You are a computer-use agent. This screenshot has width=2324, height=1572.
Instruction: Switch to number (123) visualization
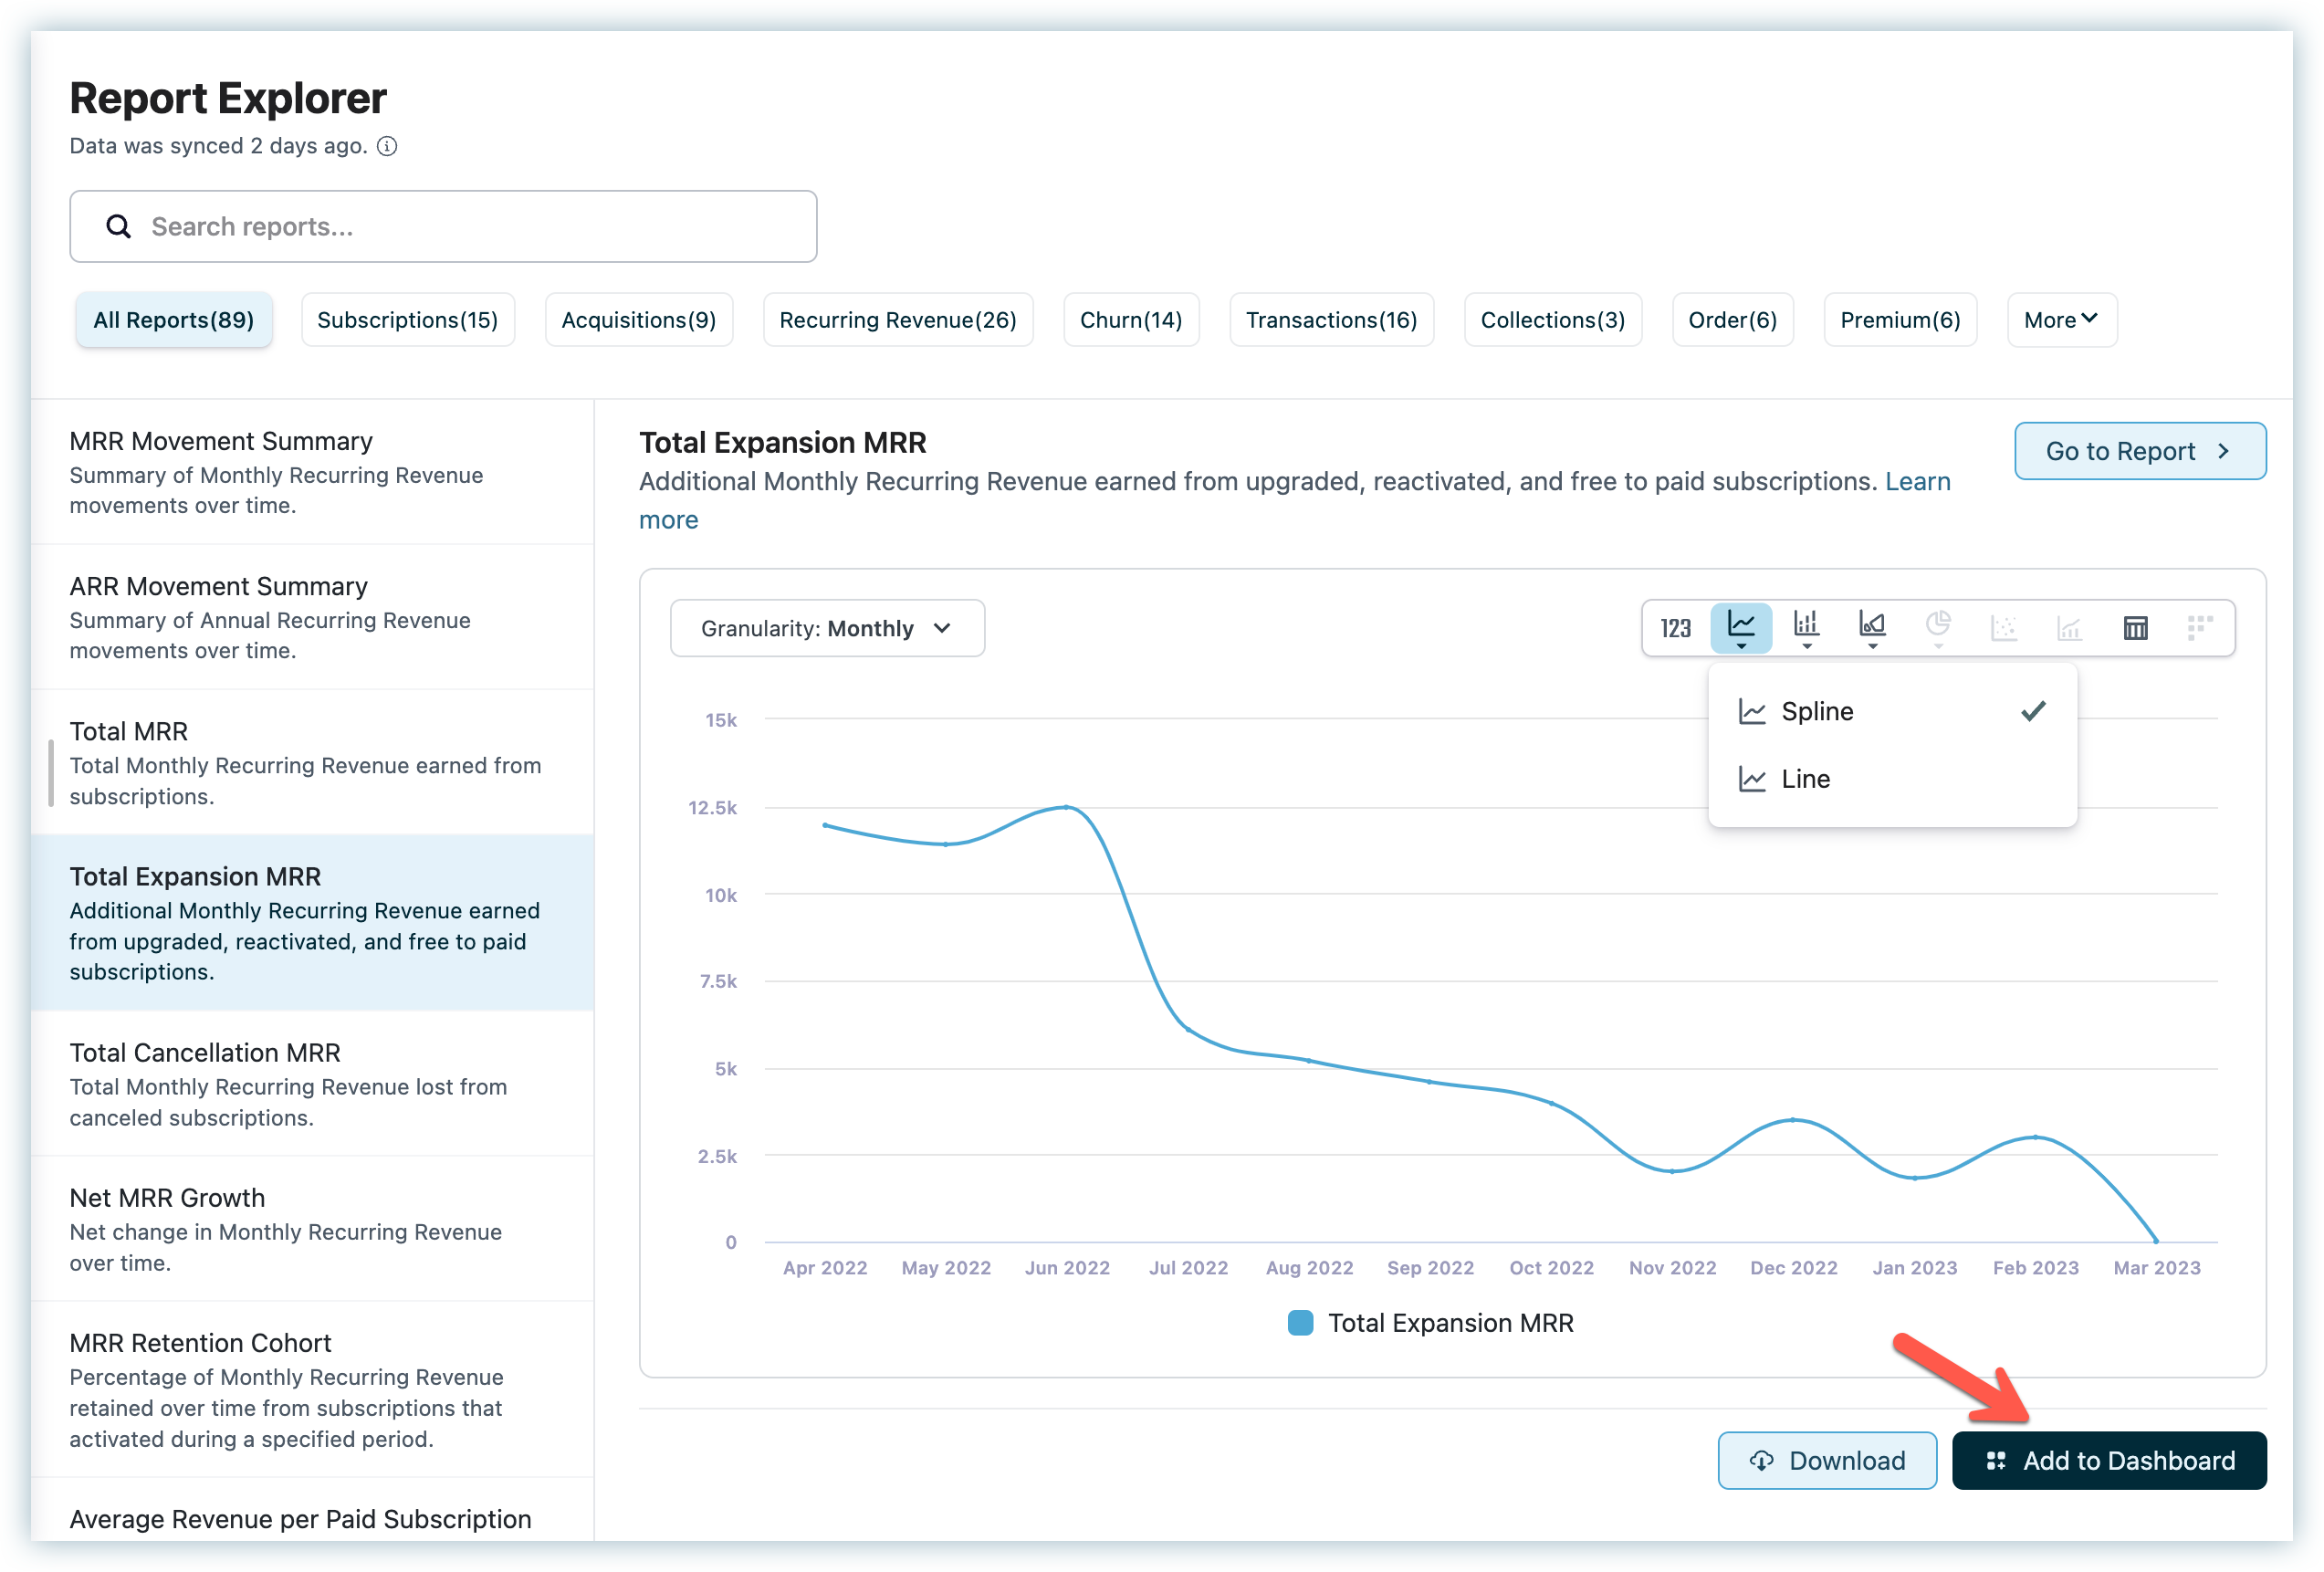tap(1675, 628)
